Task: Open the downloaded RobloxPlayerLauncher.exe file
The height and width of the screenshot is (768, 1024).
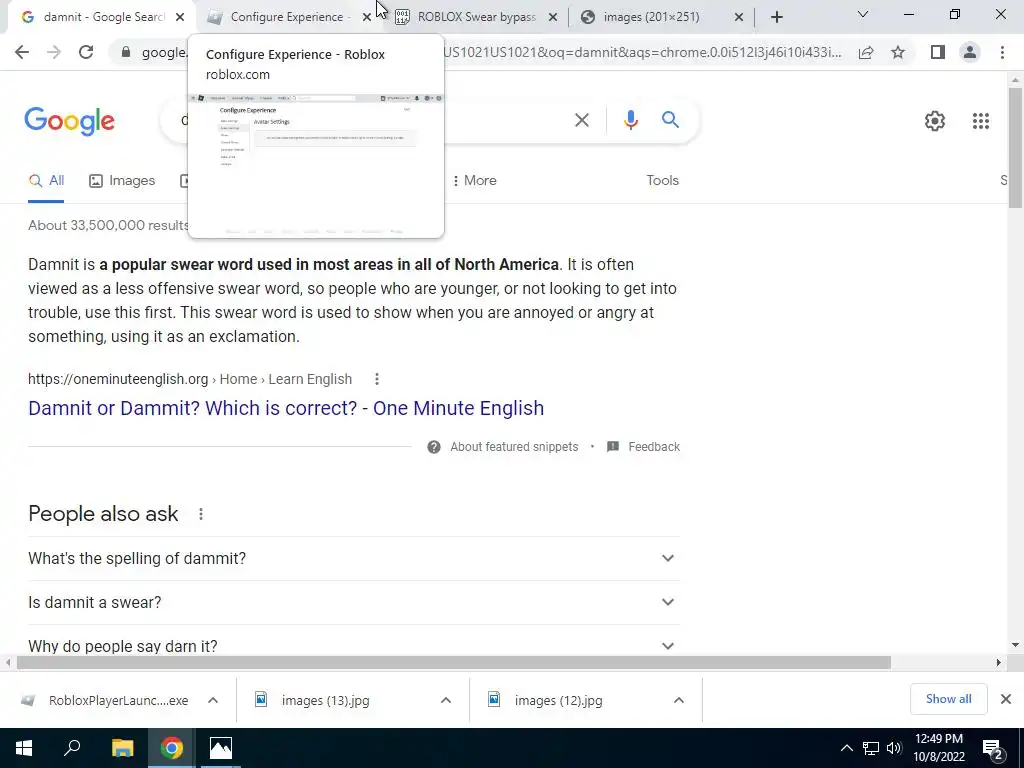Action: 104,701
